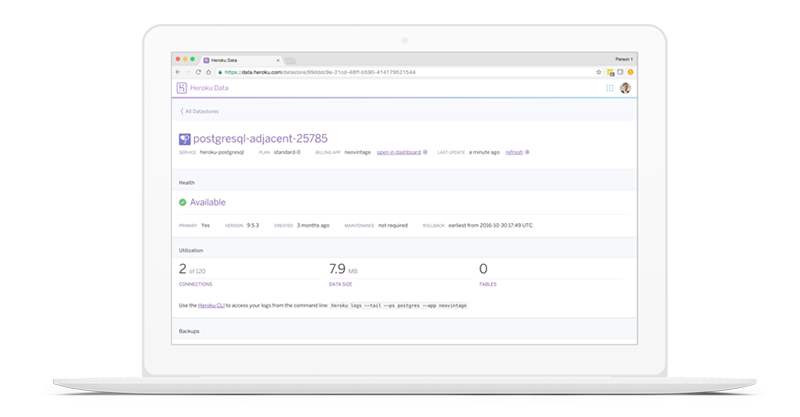This screenshot has height=417, width=800.
Task: Open the Heroku apps grid menu
Action: 609,88
